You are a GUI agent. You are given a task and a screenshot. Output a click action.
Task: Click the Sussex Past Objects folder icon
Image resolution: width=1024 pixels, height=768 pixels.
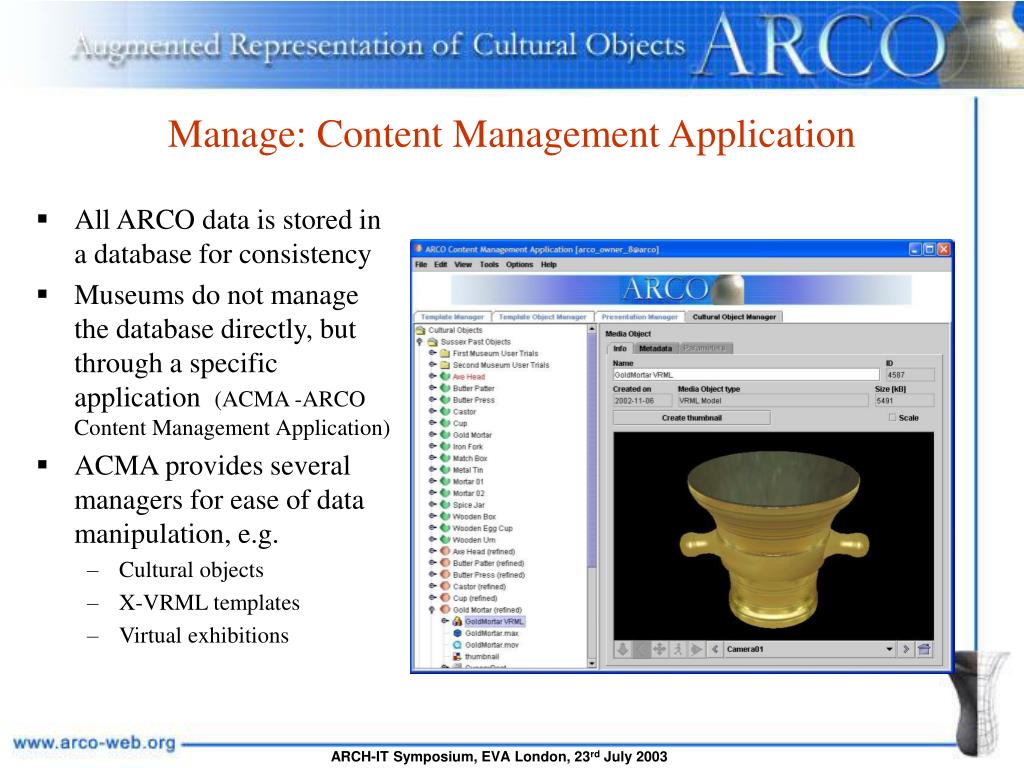point(432,342)
